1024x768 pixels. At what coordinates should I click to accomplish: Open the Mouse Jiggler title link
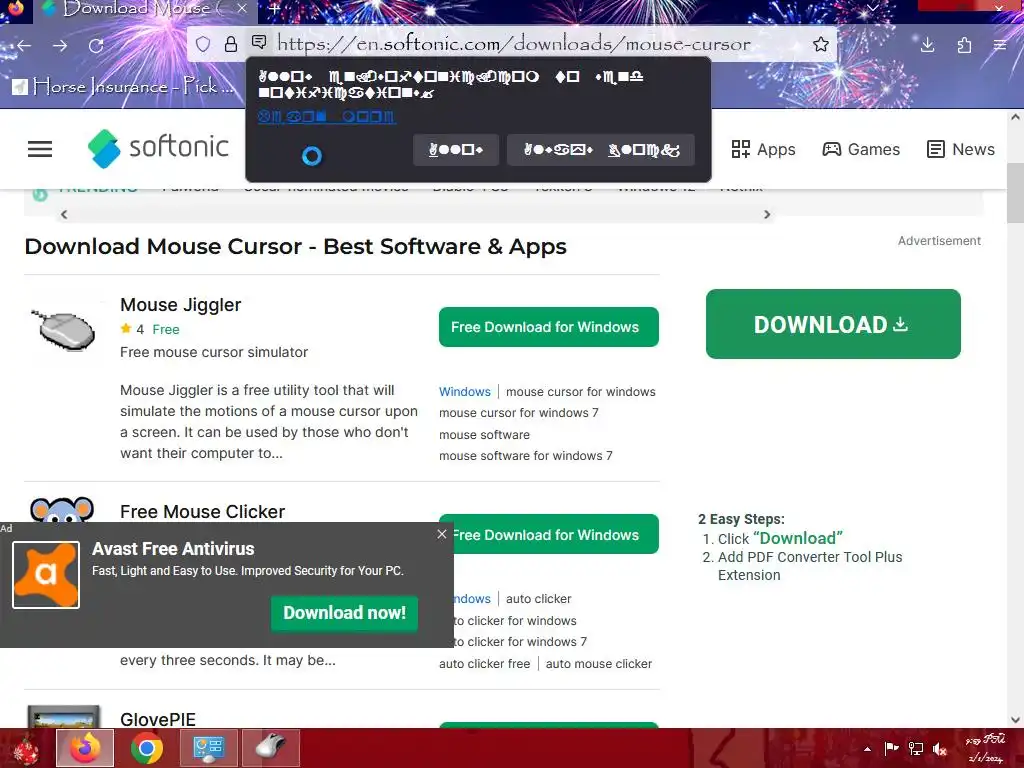(x=180, y=305)
